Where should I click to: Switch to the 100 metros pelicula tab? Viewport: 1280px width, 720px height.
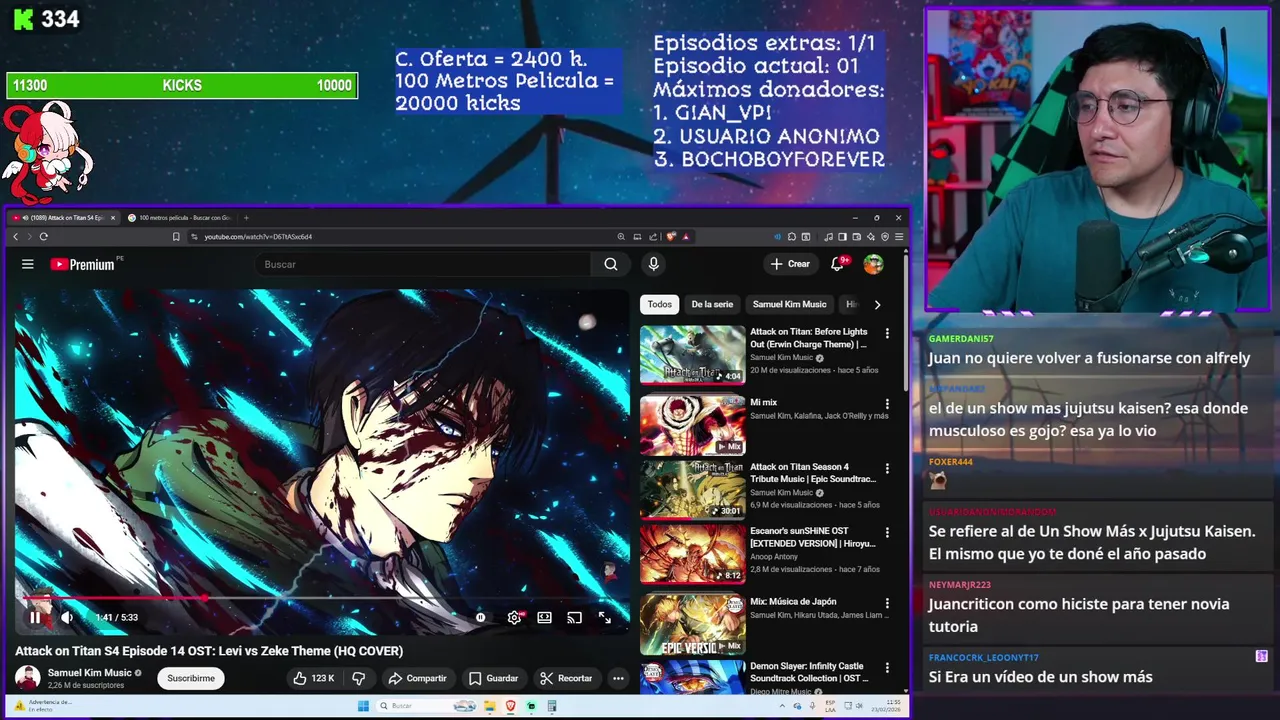[x=180, y=217]
